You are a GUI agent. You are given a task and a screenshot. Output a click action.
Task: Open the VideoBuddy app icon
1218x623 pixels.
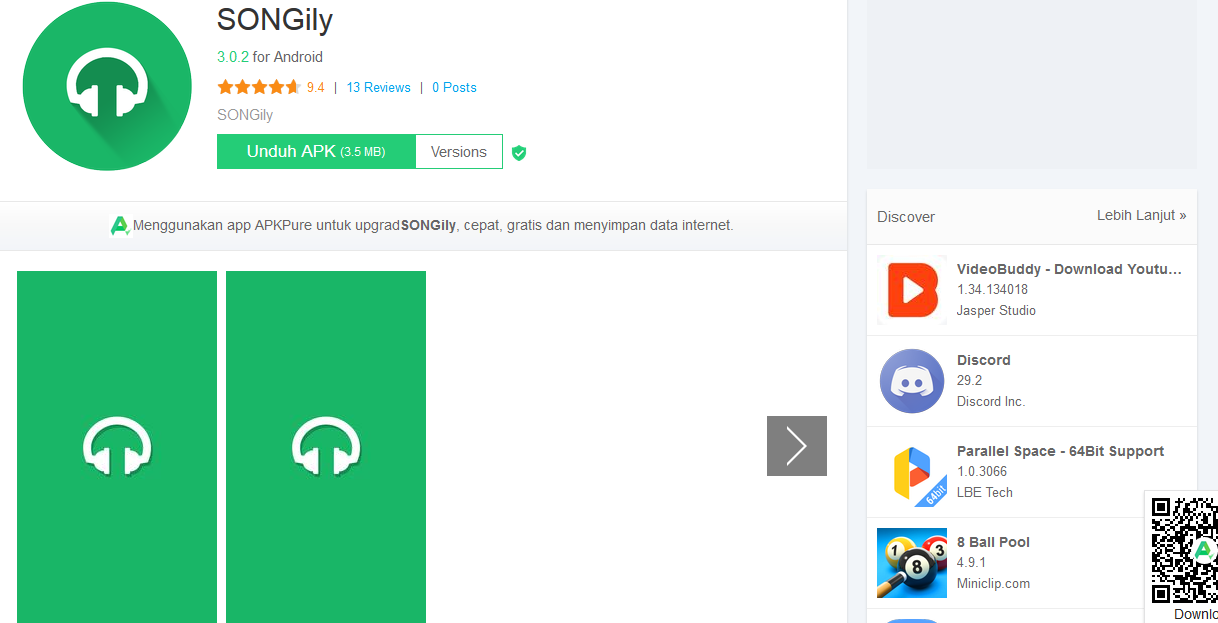[x=912, y=290]
